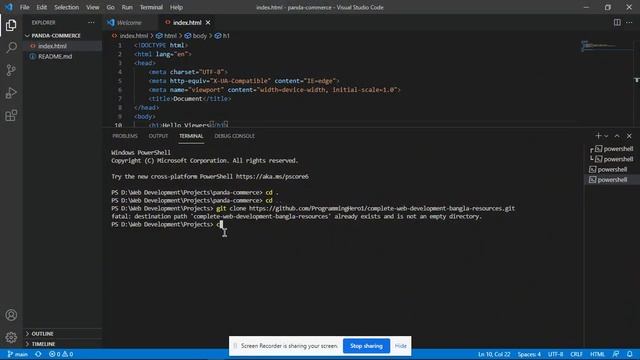Expand the OUTLINE section
The height and width of the screenshot is (360, 640).
(x=42, y=333)
